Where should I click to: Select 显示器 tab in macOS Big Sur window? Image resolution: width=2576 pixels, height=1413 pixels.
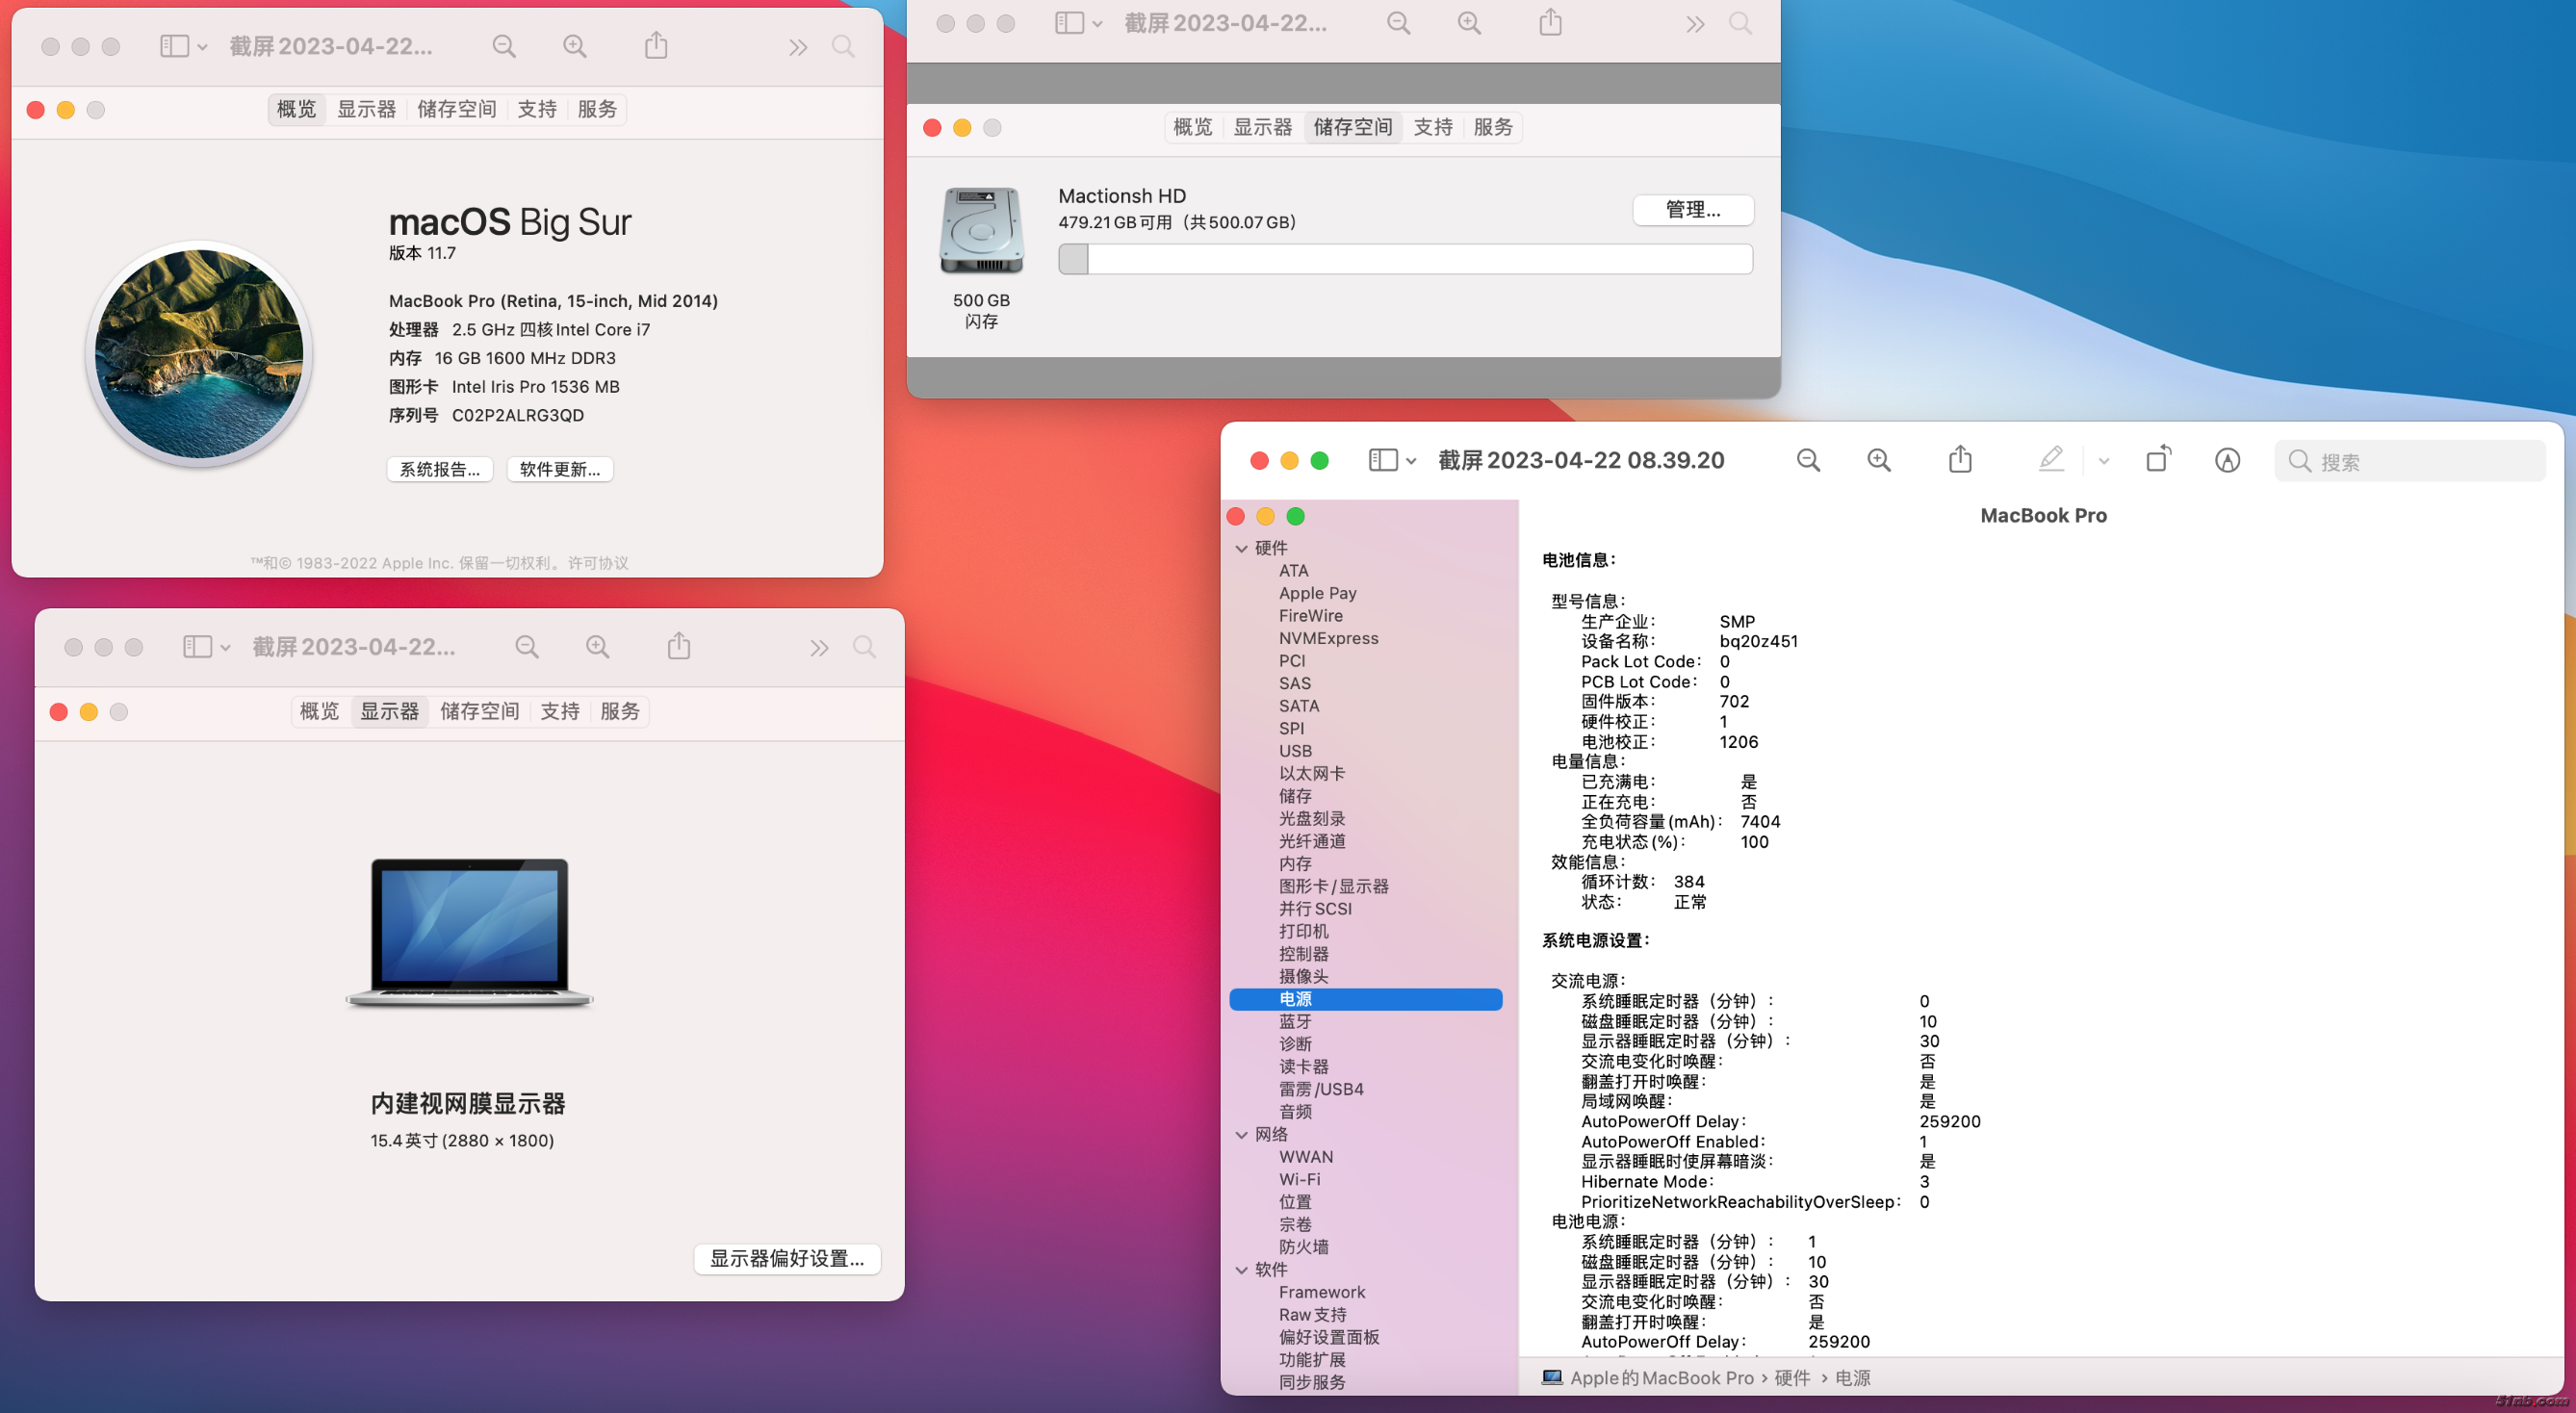pos(367,109)
